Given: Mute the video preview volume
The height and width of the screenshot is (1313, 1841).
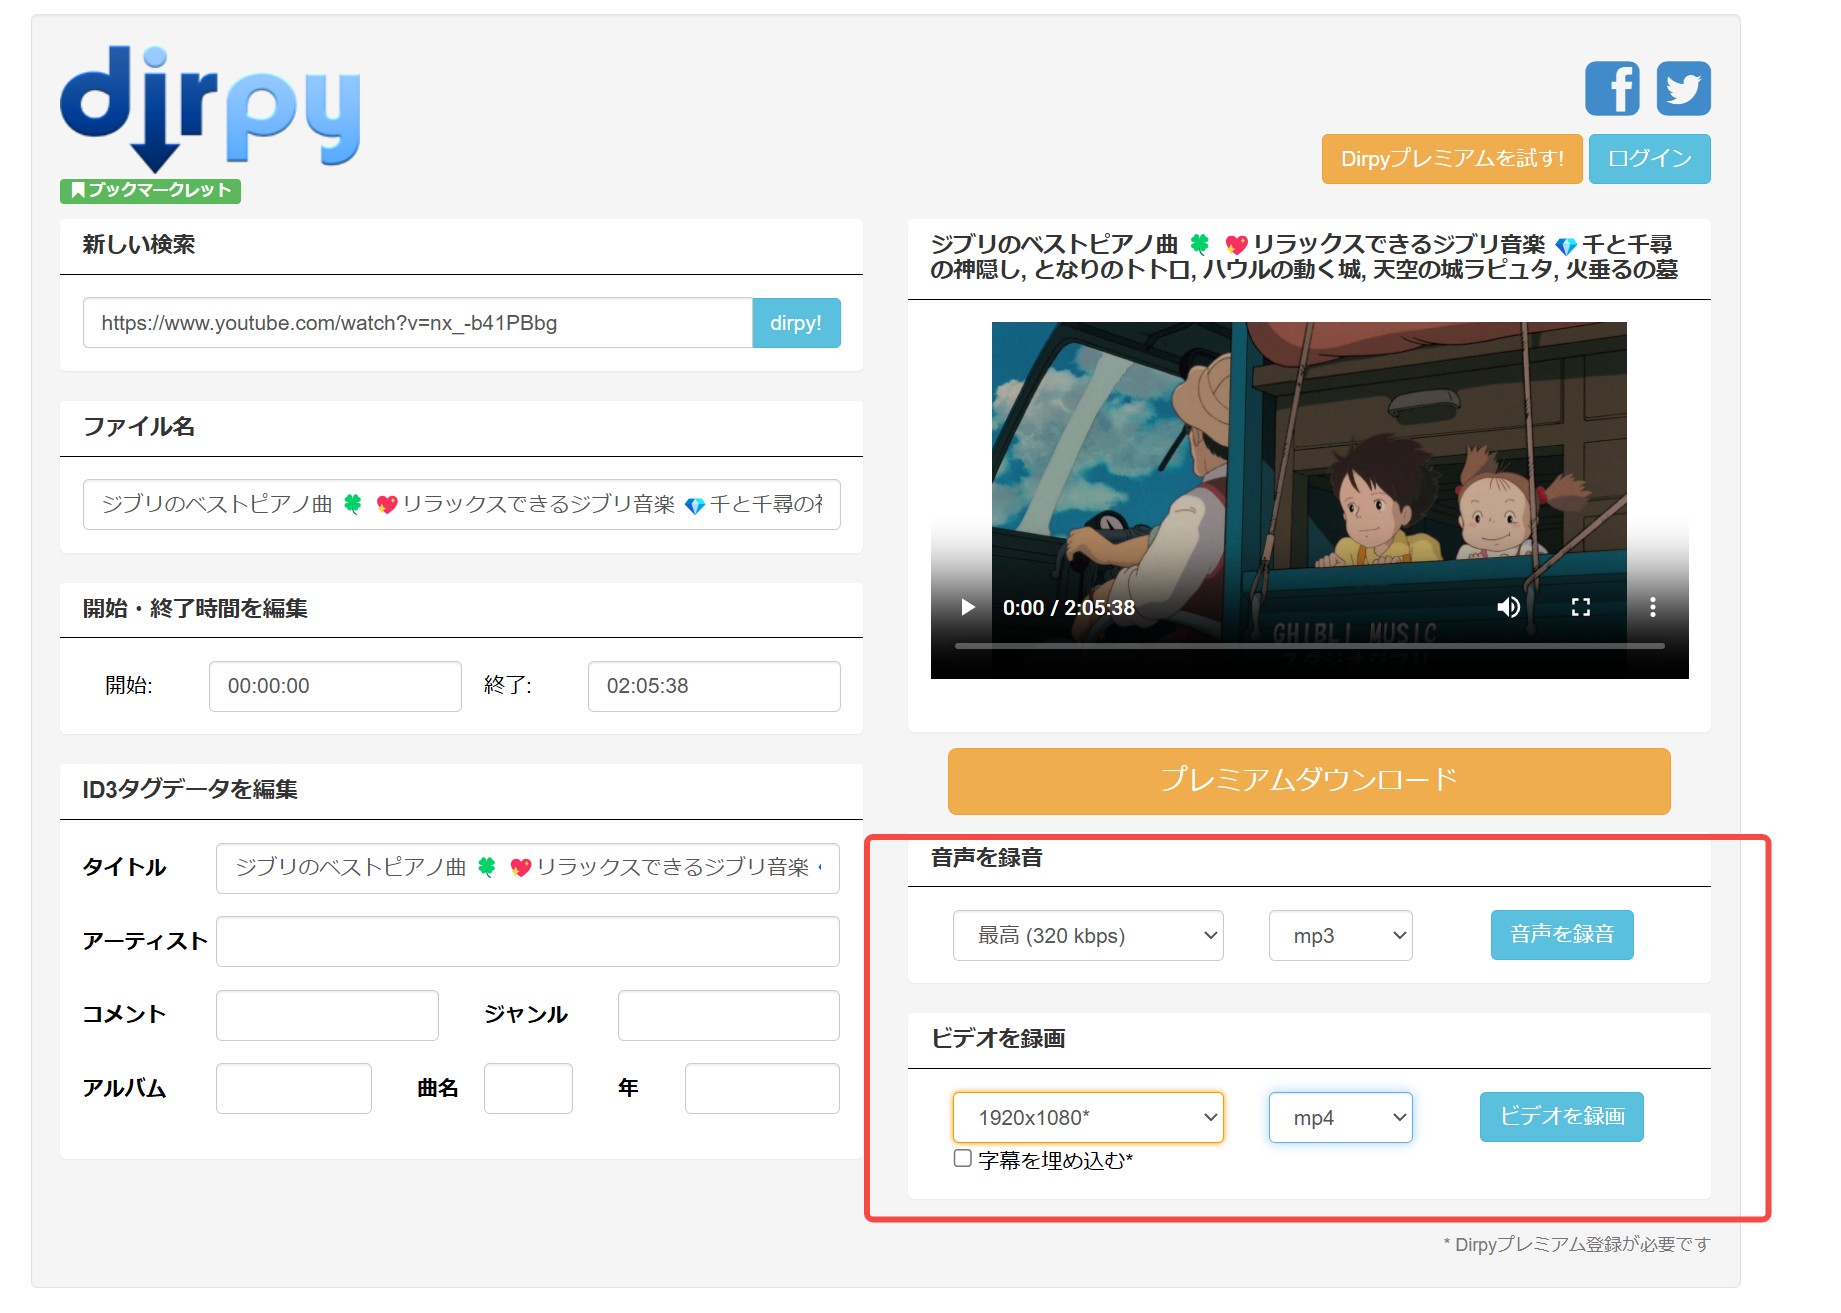Looking at the screenshot, I should [x=1508, y=607].
